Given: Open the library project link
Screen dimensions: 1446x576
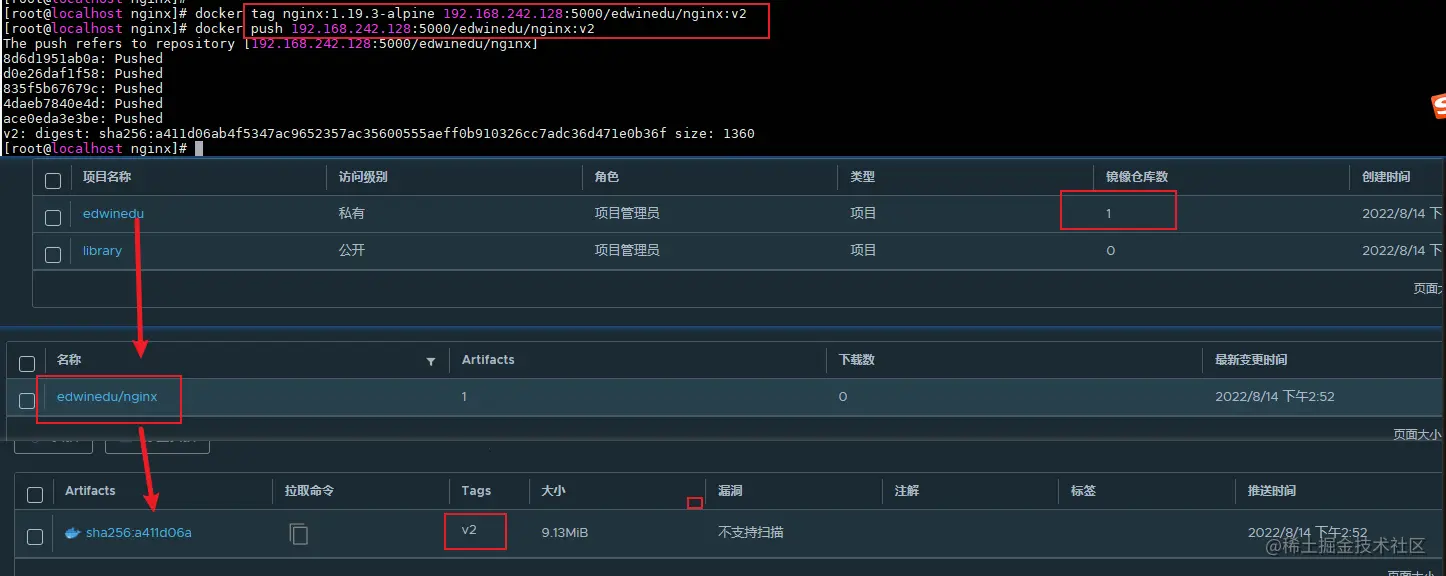Looking at the screenshot, I should click(102, 251).
